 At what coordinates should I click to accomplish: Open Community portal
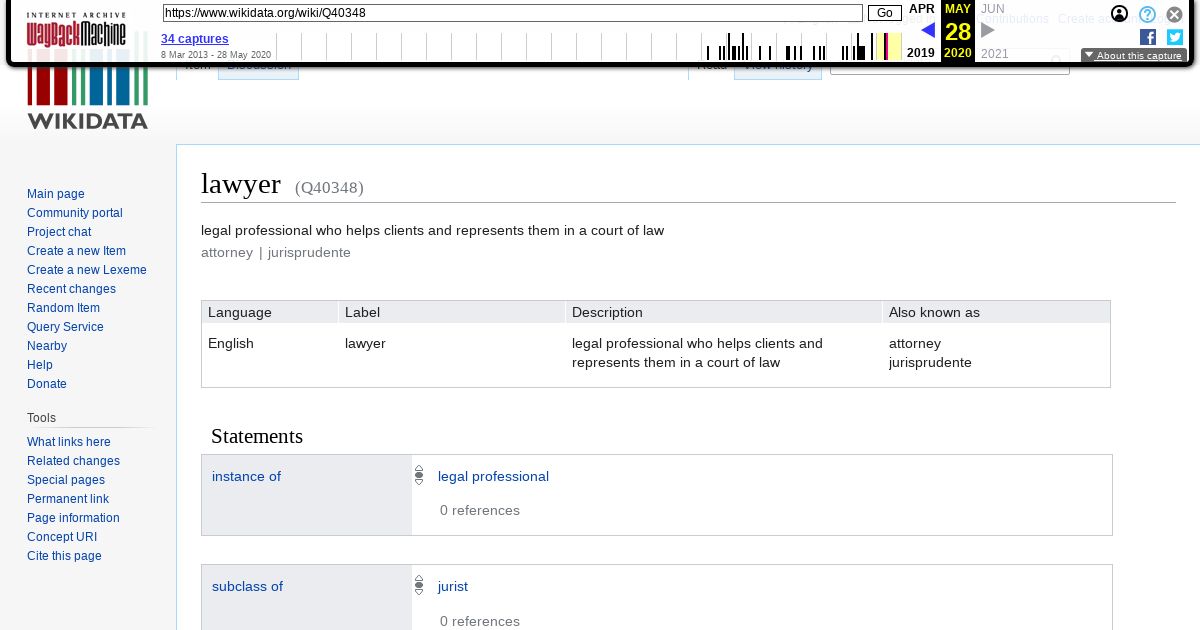75,213
